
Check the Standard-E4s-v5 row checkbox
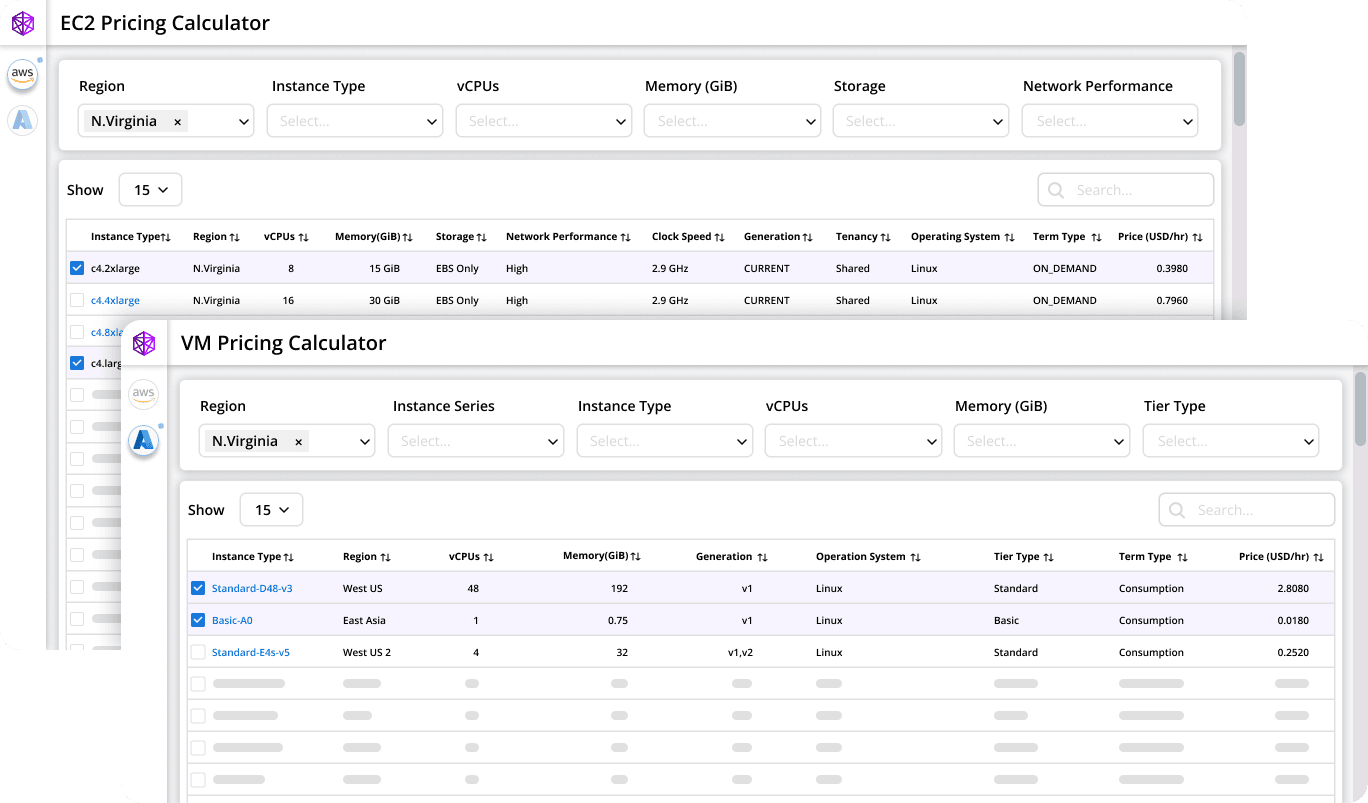point(198,652)
